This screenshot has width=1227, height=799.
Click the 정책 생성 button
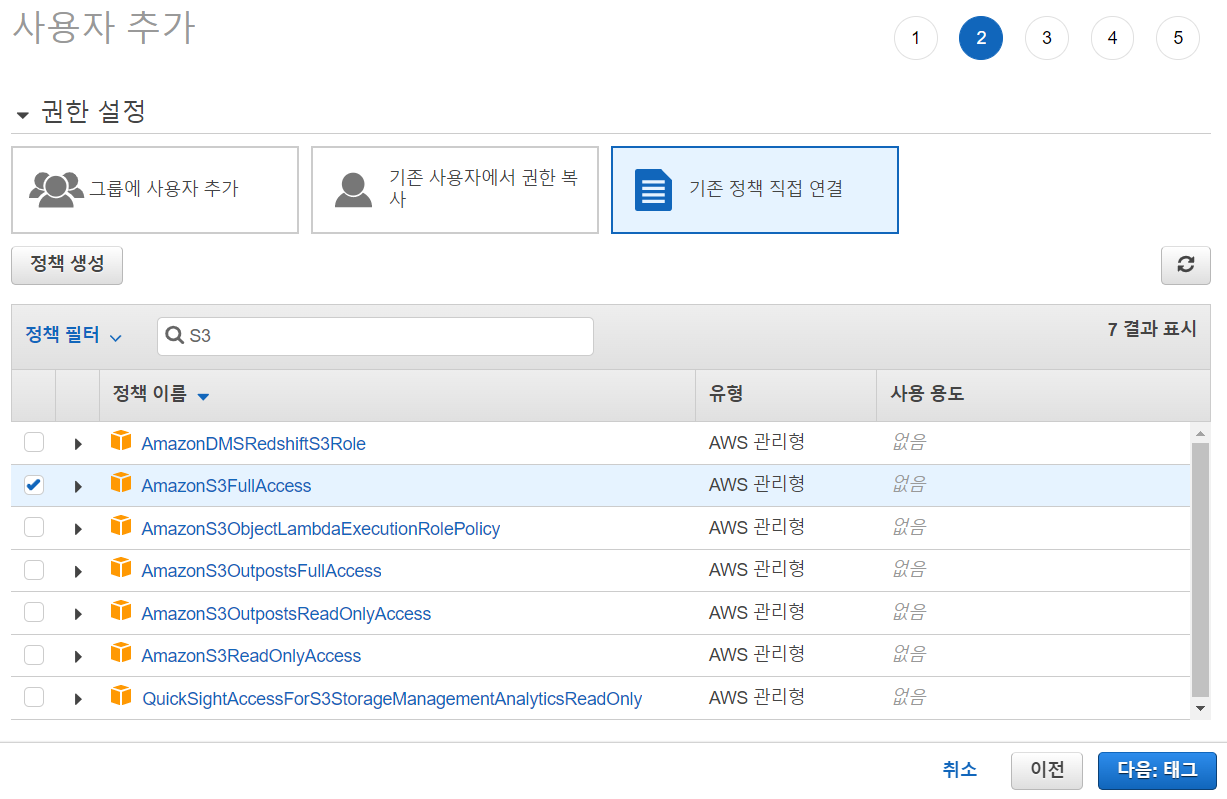(67, 265)
